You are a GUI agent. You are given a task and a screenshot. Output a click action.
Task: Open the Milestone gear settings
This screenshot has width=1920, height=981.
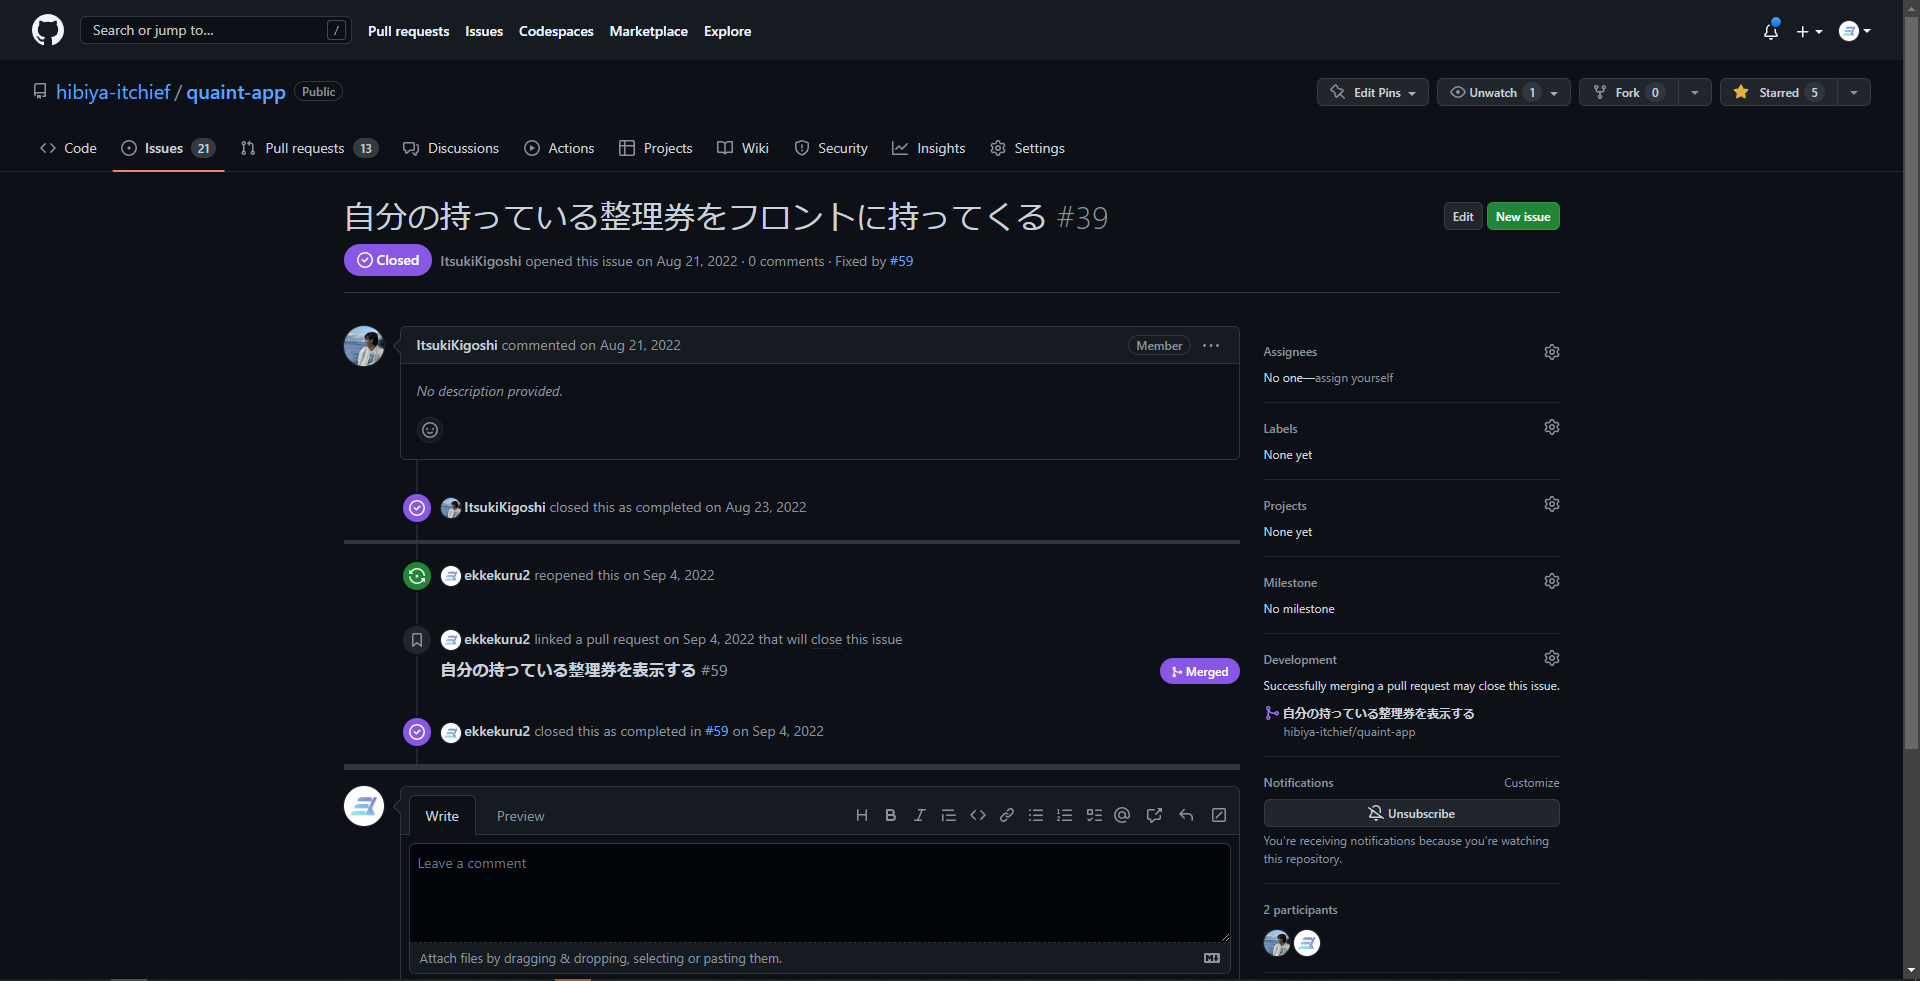coord(1552,581)
